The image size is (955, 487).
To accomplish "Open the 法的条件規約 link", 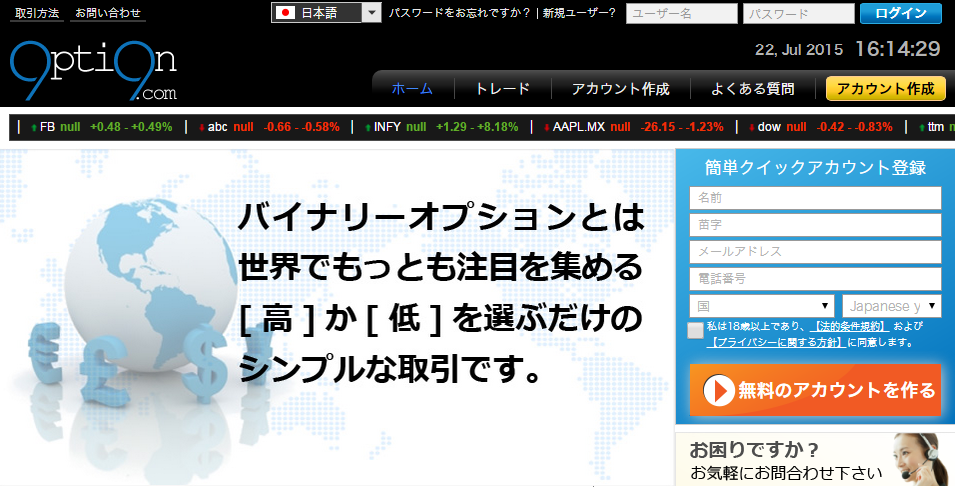I will (851, 326).
